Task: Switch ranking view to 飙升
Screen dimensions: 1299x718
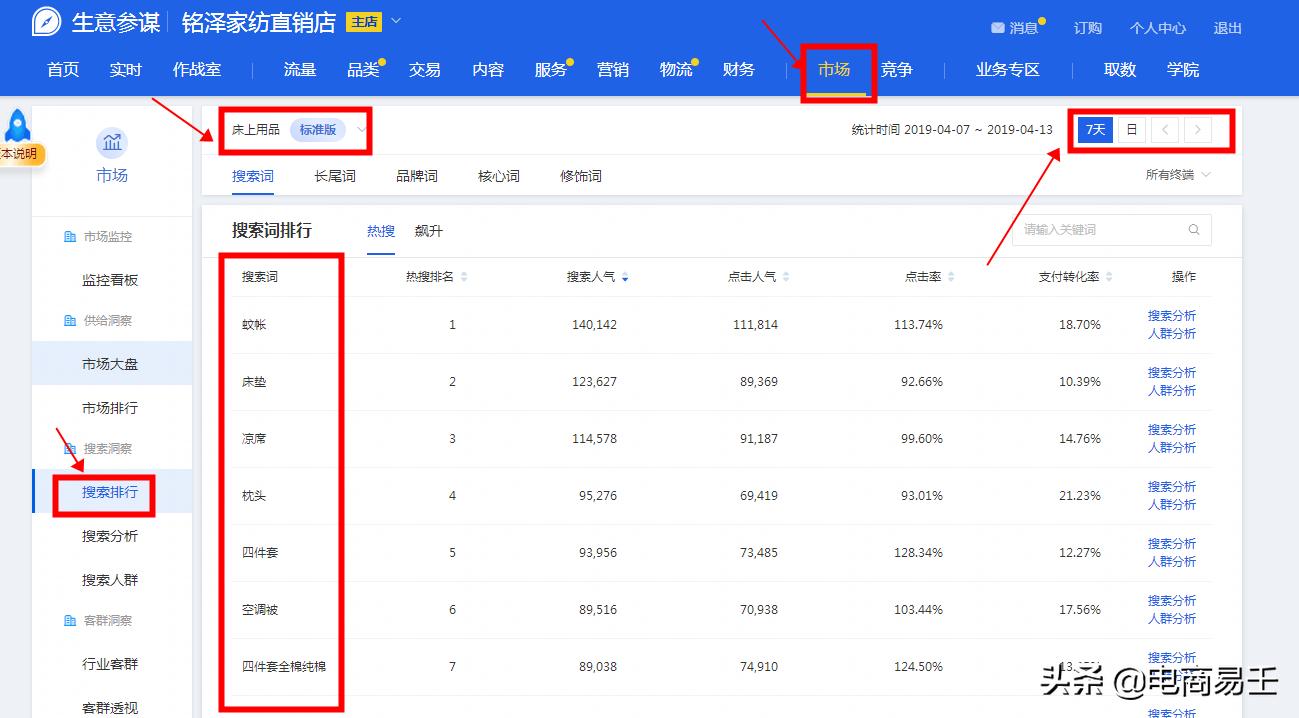Action: point(428,230)
